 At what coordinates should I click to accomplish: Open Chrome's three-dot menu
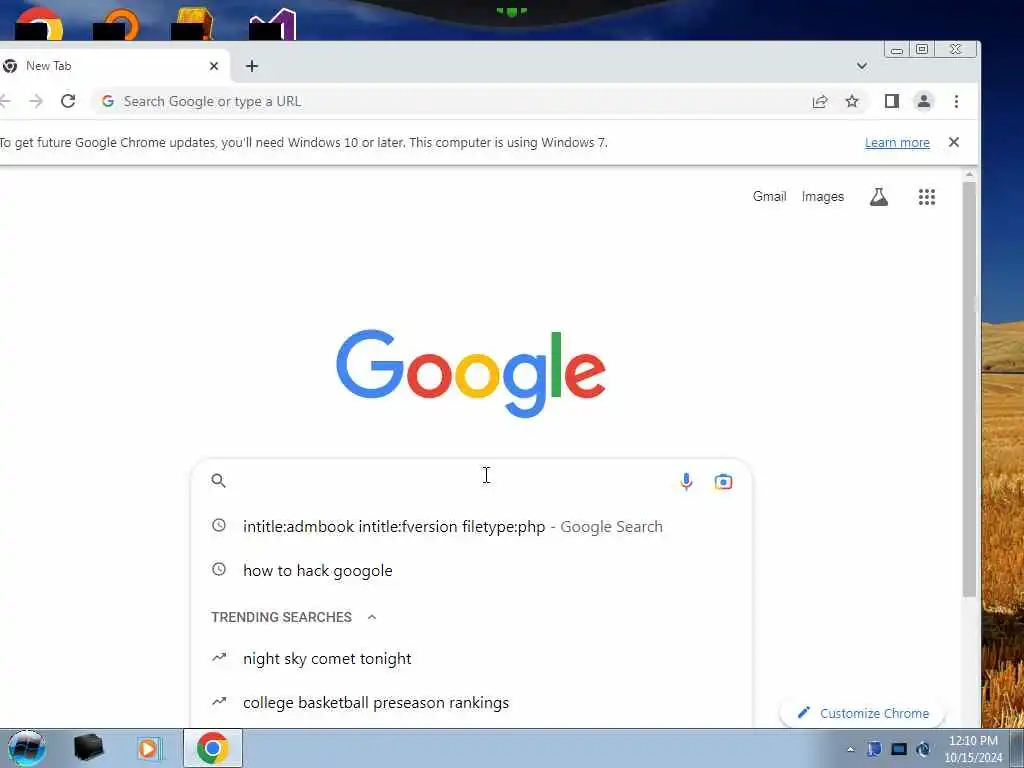[x=956, y=101]
